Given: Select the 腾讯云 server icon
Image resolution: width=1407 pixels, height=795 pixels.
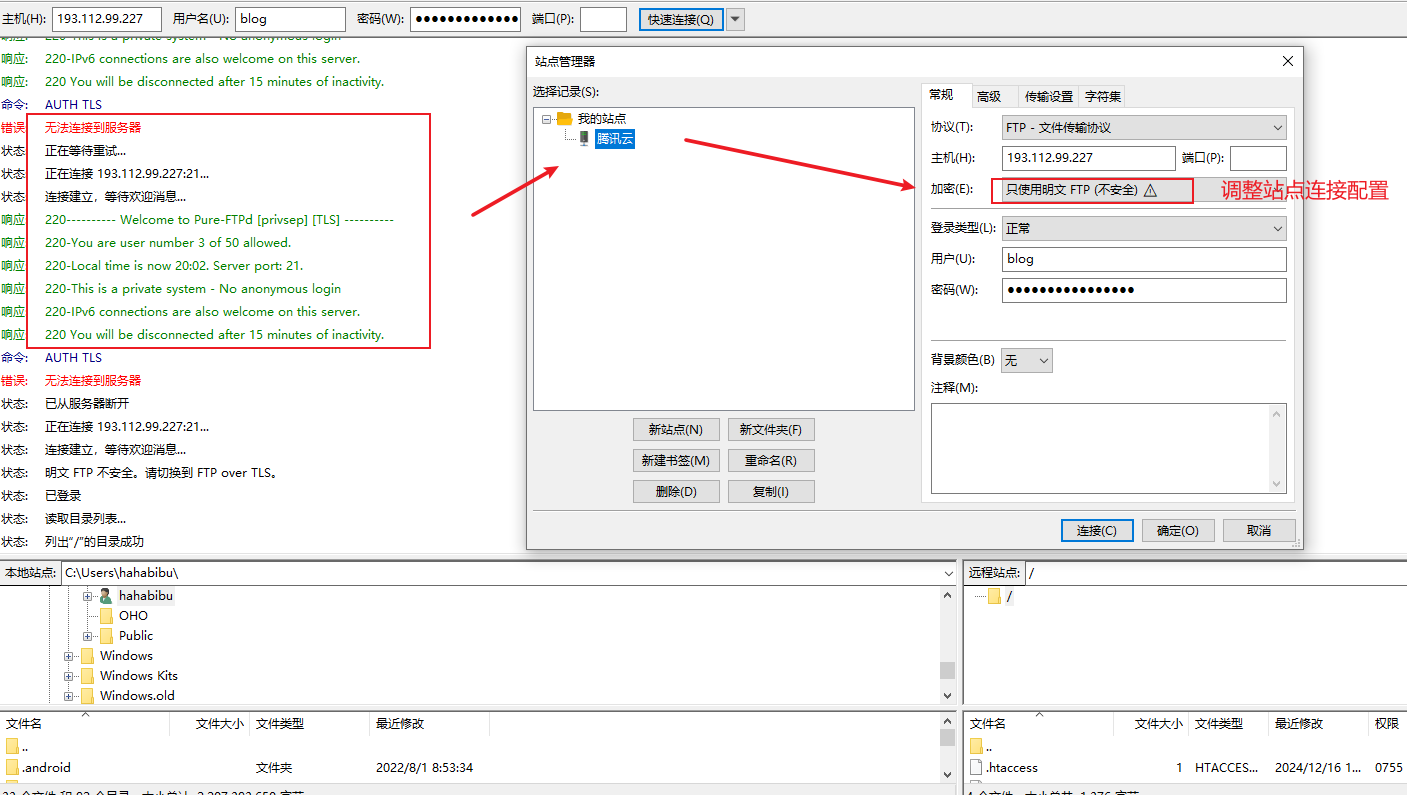Looking at the screenshot, I should pyautogui.click(x=584, y=139).
